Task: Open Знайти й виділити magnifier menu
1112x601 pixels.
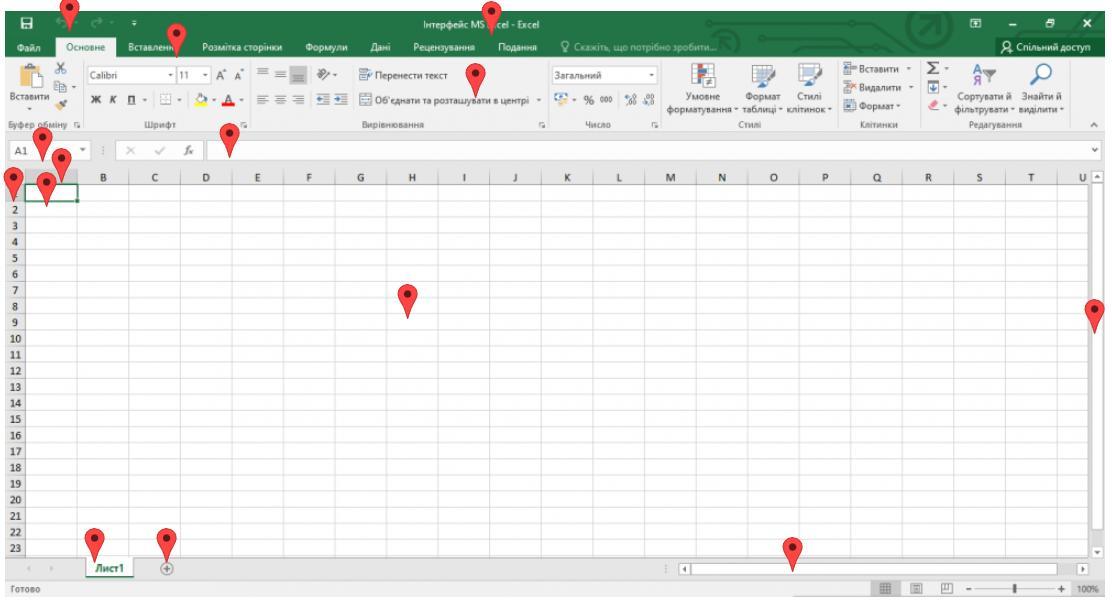Action: pos(1041,89)
